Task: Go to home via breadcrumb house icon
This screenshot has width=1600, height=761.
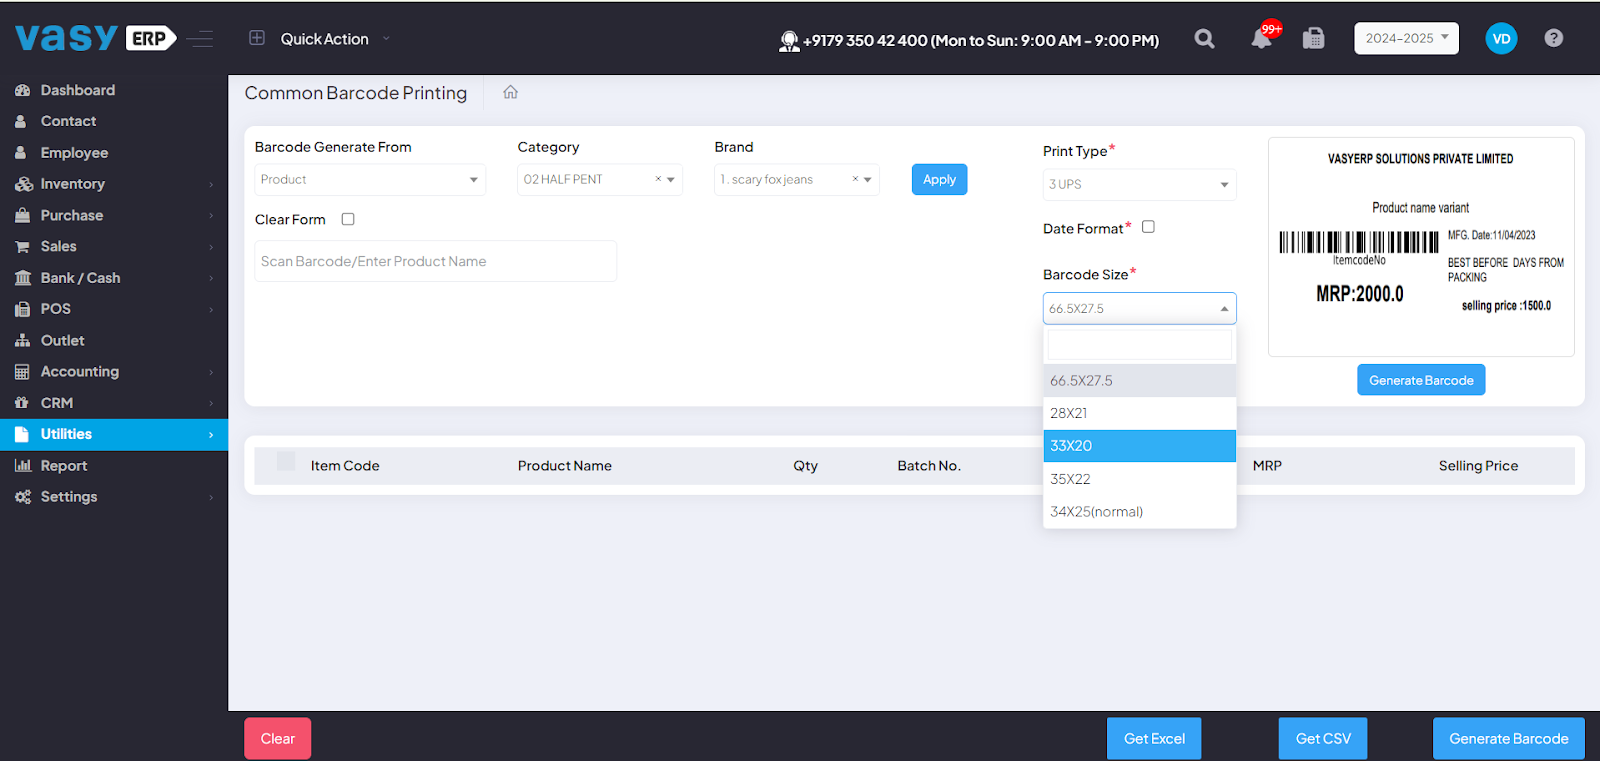Action: tap(511, 92)
